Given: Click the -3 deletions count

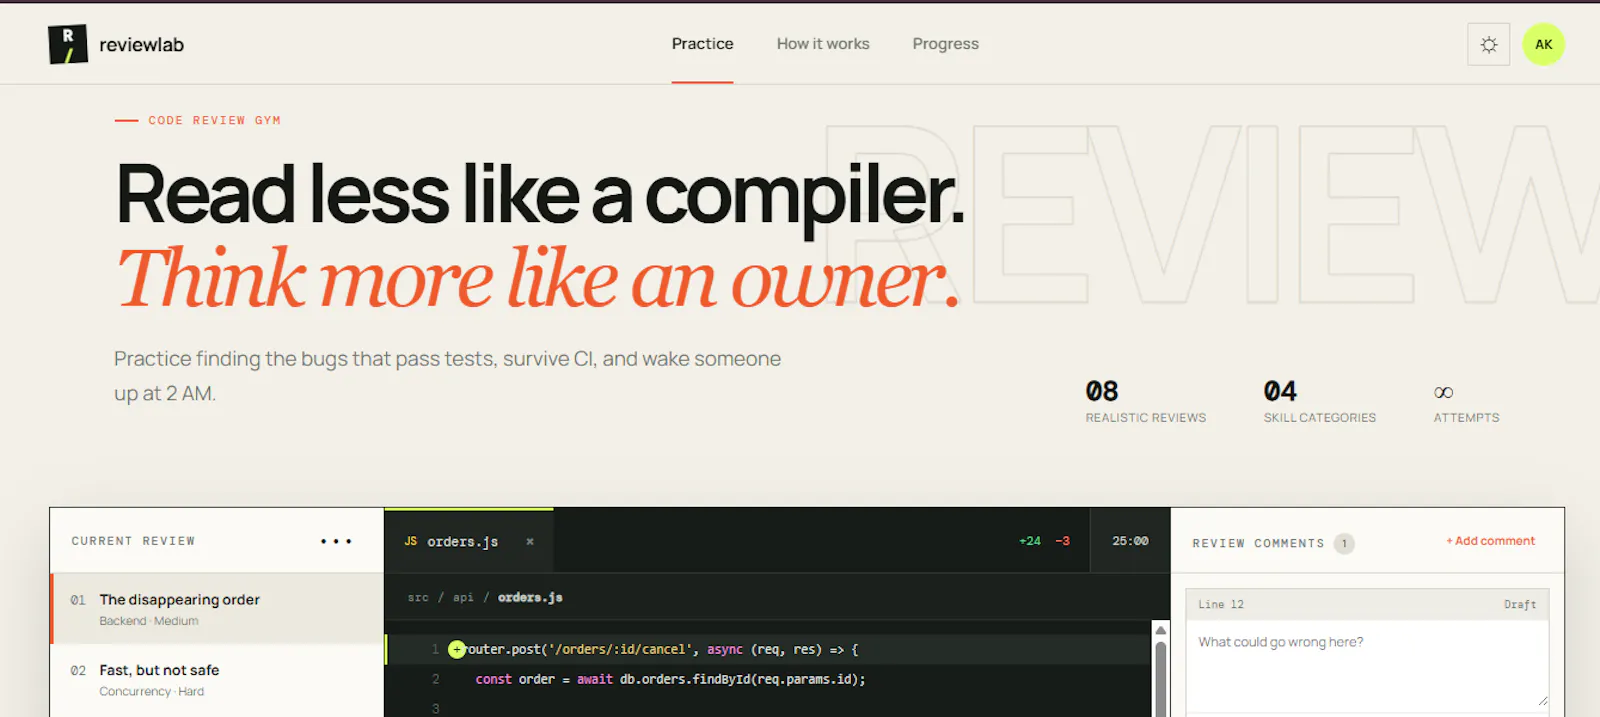Looking at the screenshot, I should tap(1062, 541).
